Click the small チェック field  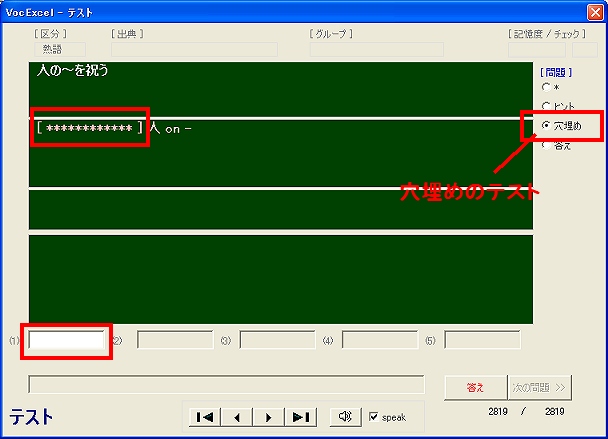585,50
